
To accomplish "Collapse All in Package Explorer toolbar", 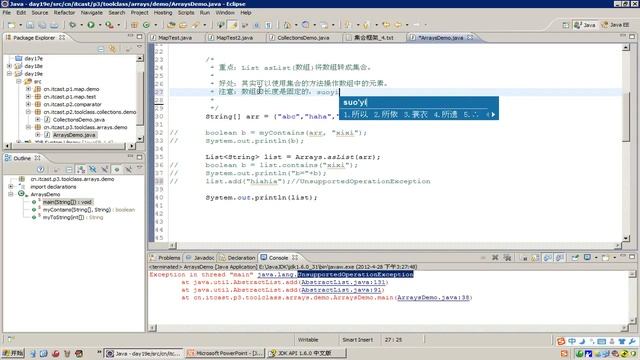I will pyautogui.click(x=101, y=49).
